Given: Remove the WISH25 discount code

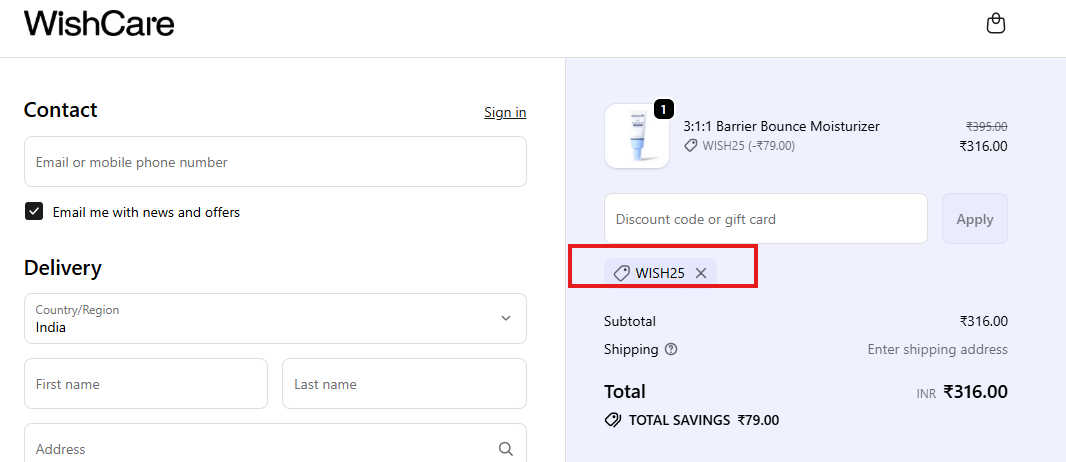Looking at the screenshot, I should [701, 273].
